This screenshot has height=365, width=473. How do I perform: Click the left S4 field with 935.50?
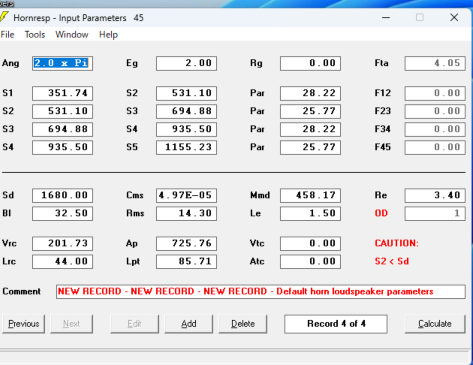(62, 147)
